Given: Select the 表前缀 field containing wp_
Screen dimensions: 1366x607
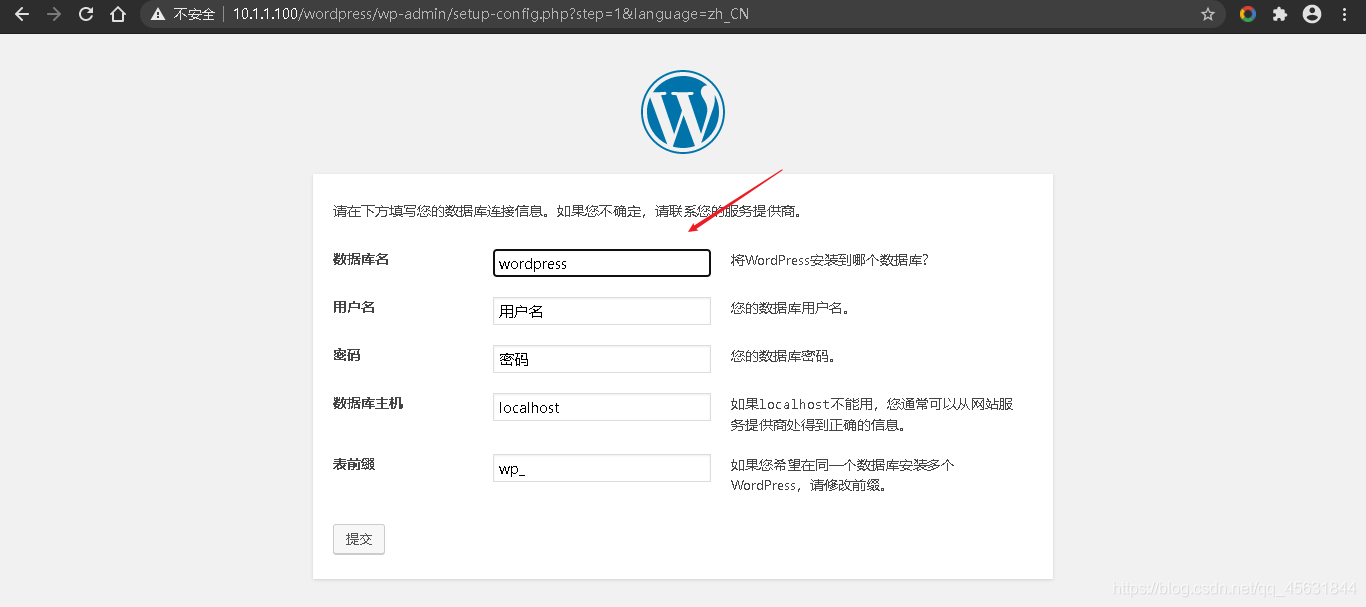Looking at the screenshot, I should click(x=602, y=468).
